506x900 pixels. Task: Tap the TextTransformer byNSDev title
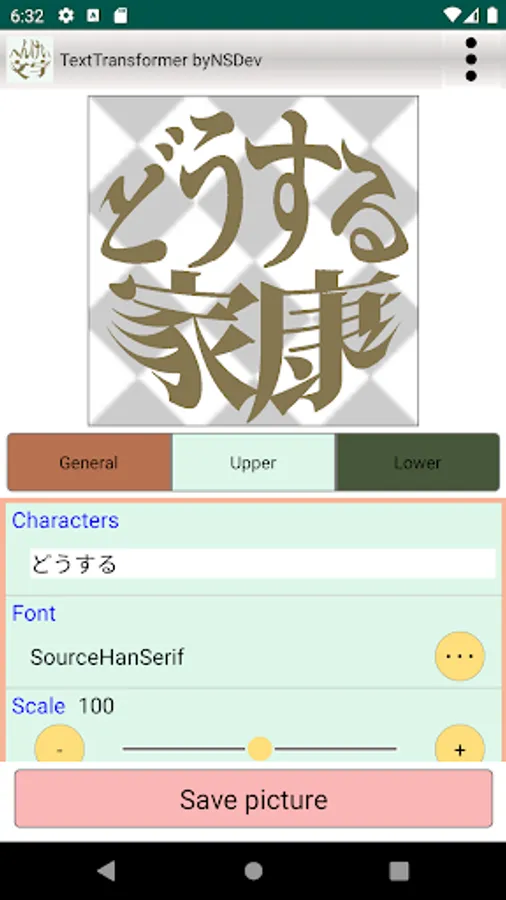pos(161,60)
